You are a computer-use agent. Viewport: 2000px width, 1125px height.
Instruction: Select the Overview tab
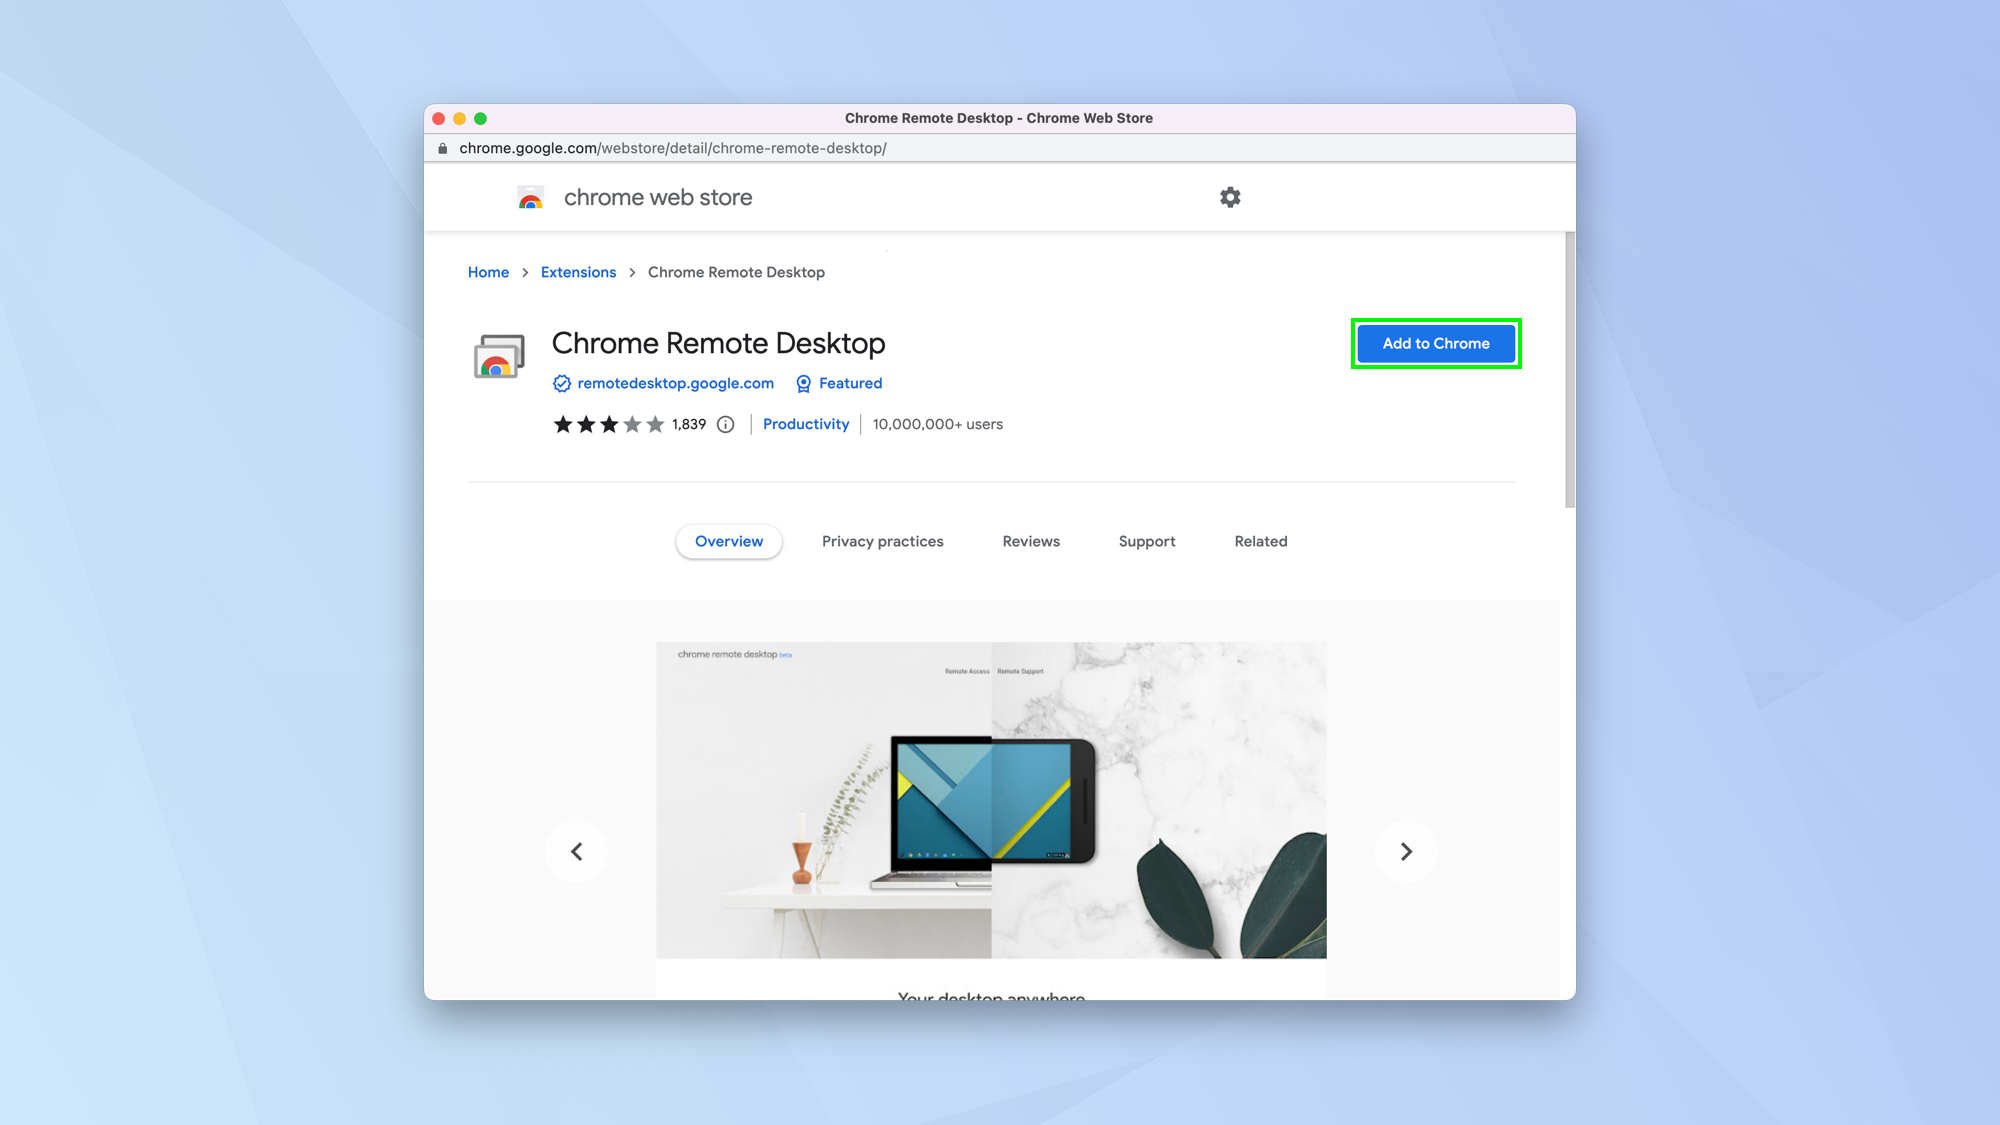728,540
